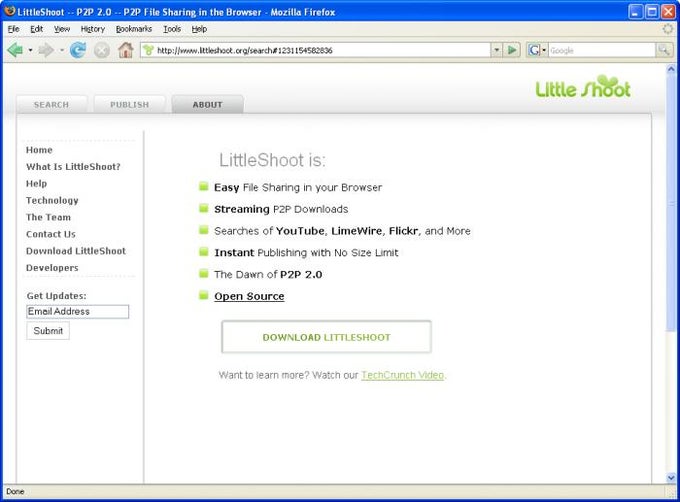Click the TechCrunch Video link
Viewport: 680px width, 502px height.
click(402, 375)
